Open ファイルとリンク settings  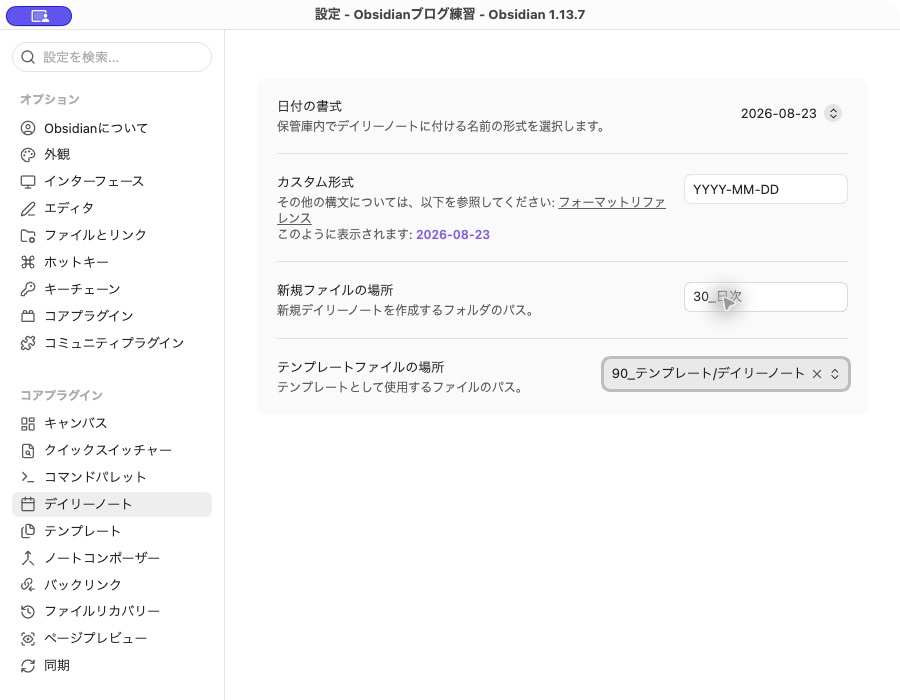click(112, 235)
